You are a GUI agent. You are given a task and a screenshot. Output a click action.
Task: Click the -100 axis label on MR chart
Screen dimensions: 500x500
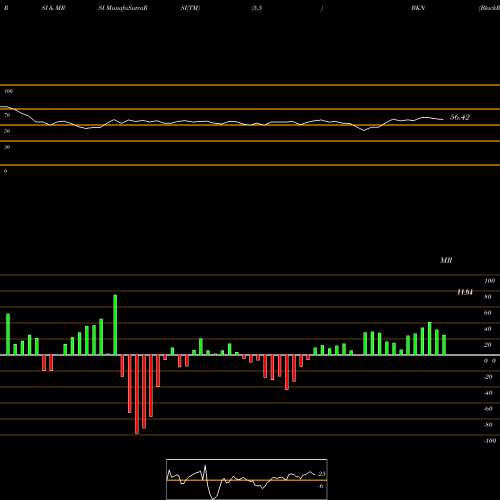point(490,441)
